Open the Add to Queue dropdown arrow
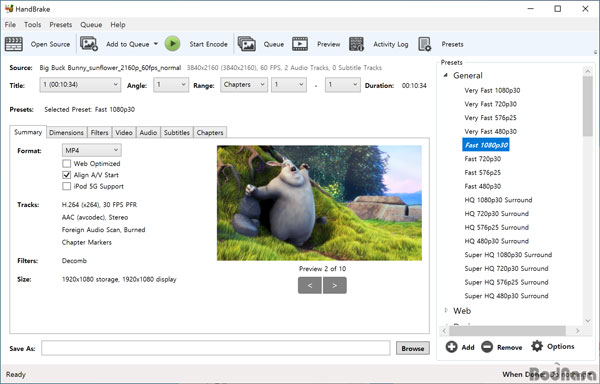 pos(156,44)
